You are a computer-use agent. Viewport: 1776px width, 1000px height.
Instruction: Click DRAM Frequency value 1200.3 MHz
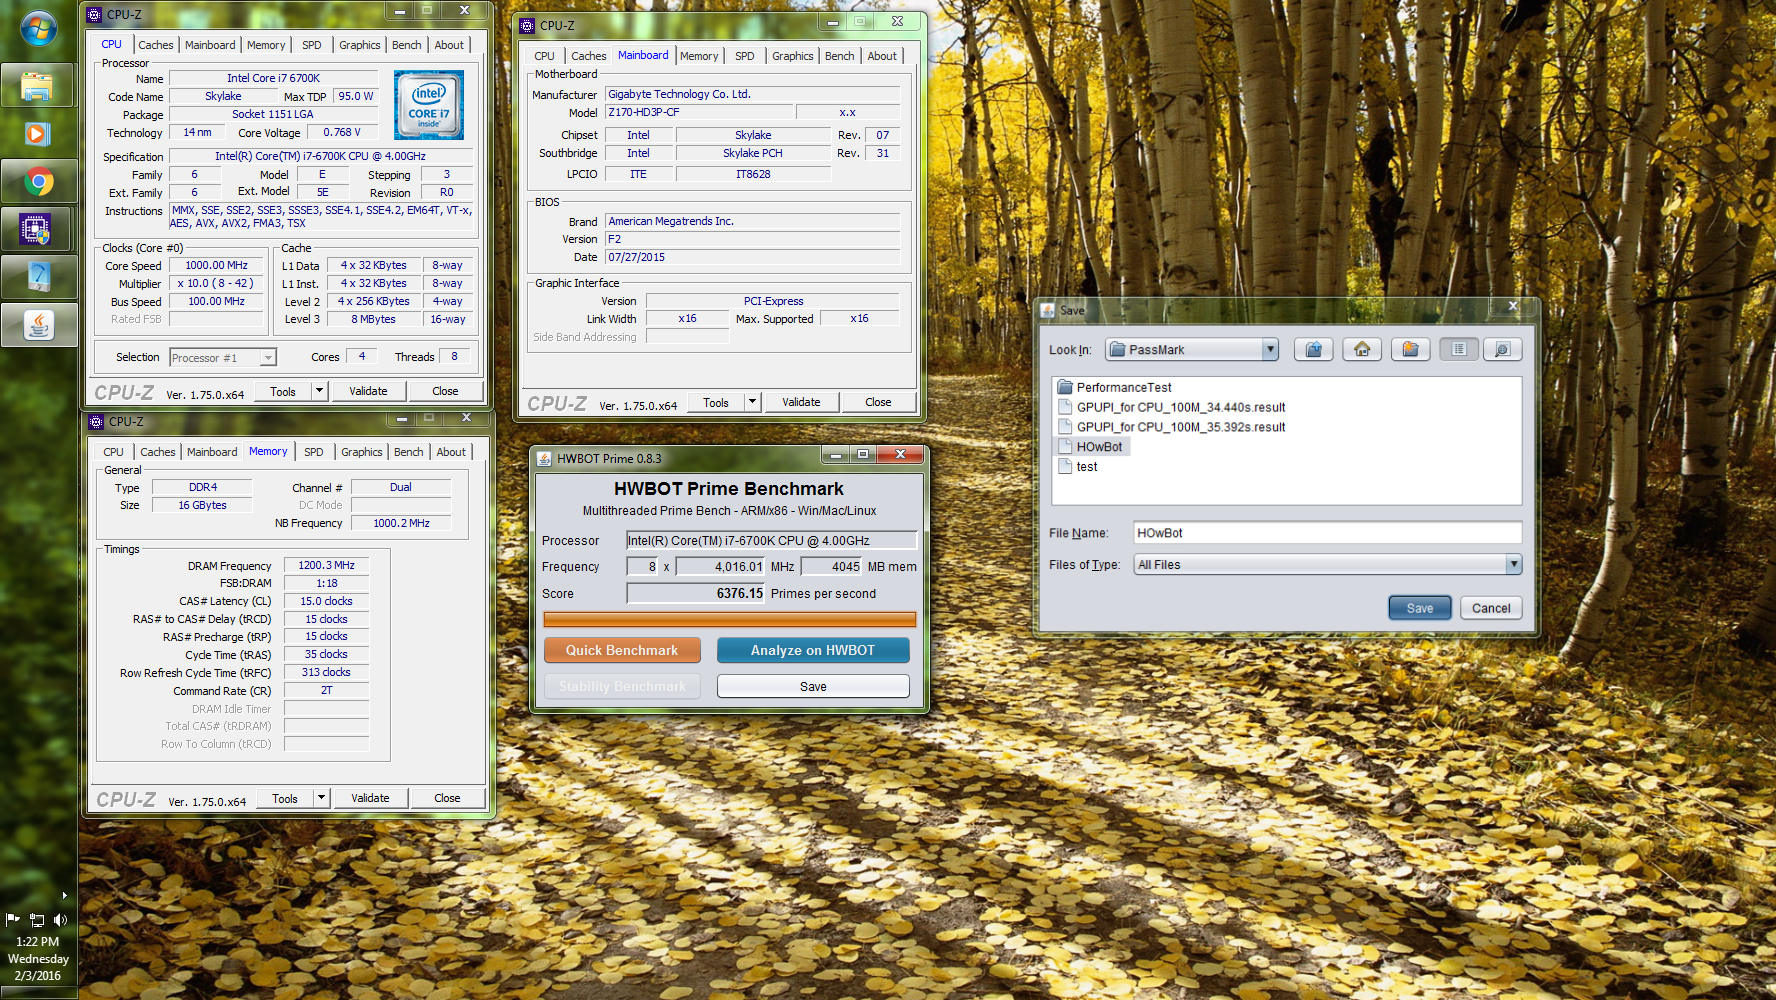[327, 565]
